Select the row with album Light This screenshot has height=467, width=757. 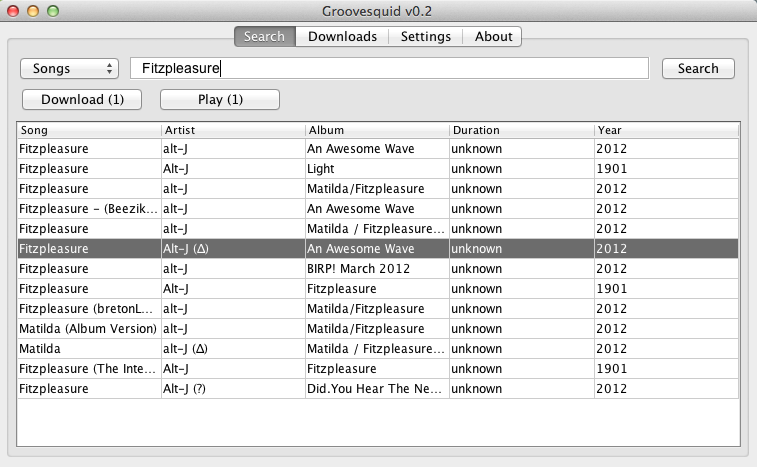[x=378, y=169]
